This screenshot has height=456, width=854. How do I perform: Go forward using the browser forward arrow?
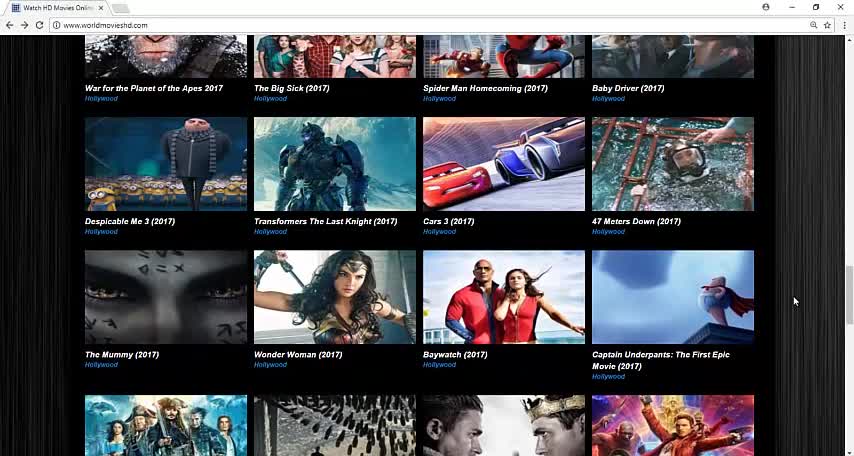pyautogui.click(x=25, y=25)
